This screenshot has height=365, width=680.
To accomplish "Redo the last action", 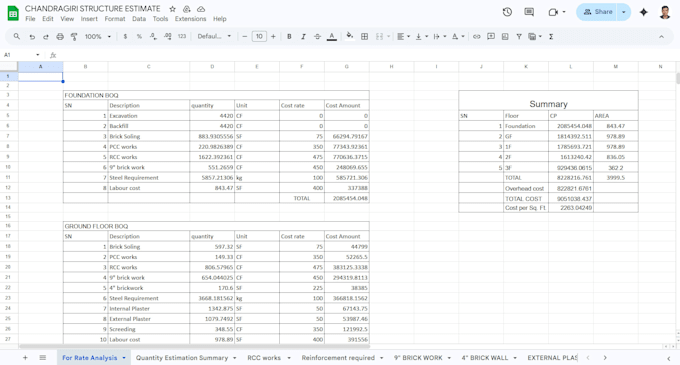I will click(46, 37).
